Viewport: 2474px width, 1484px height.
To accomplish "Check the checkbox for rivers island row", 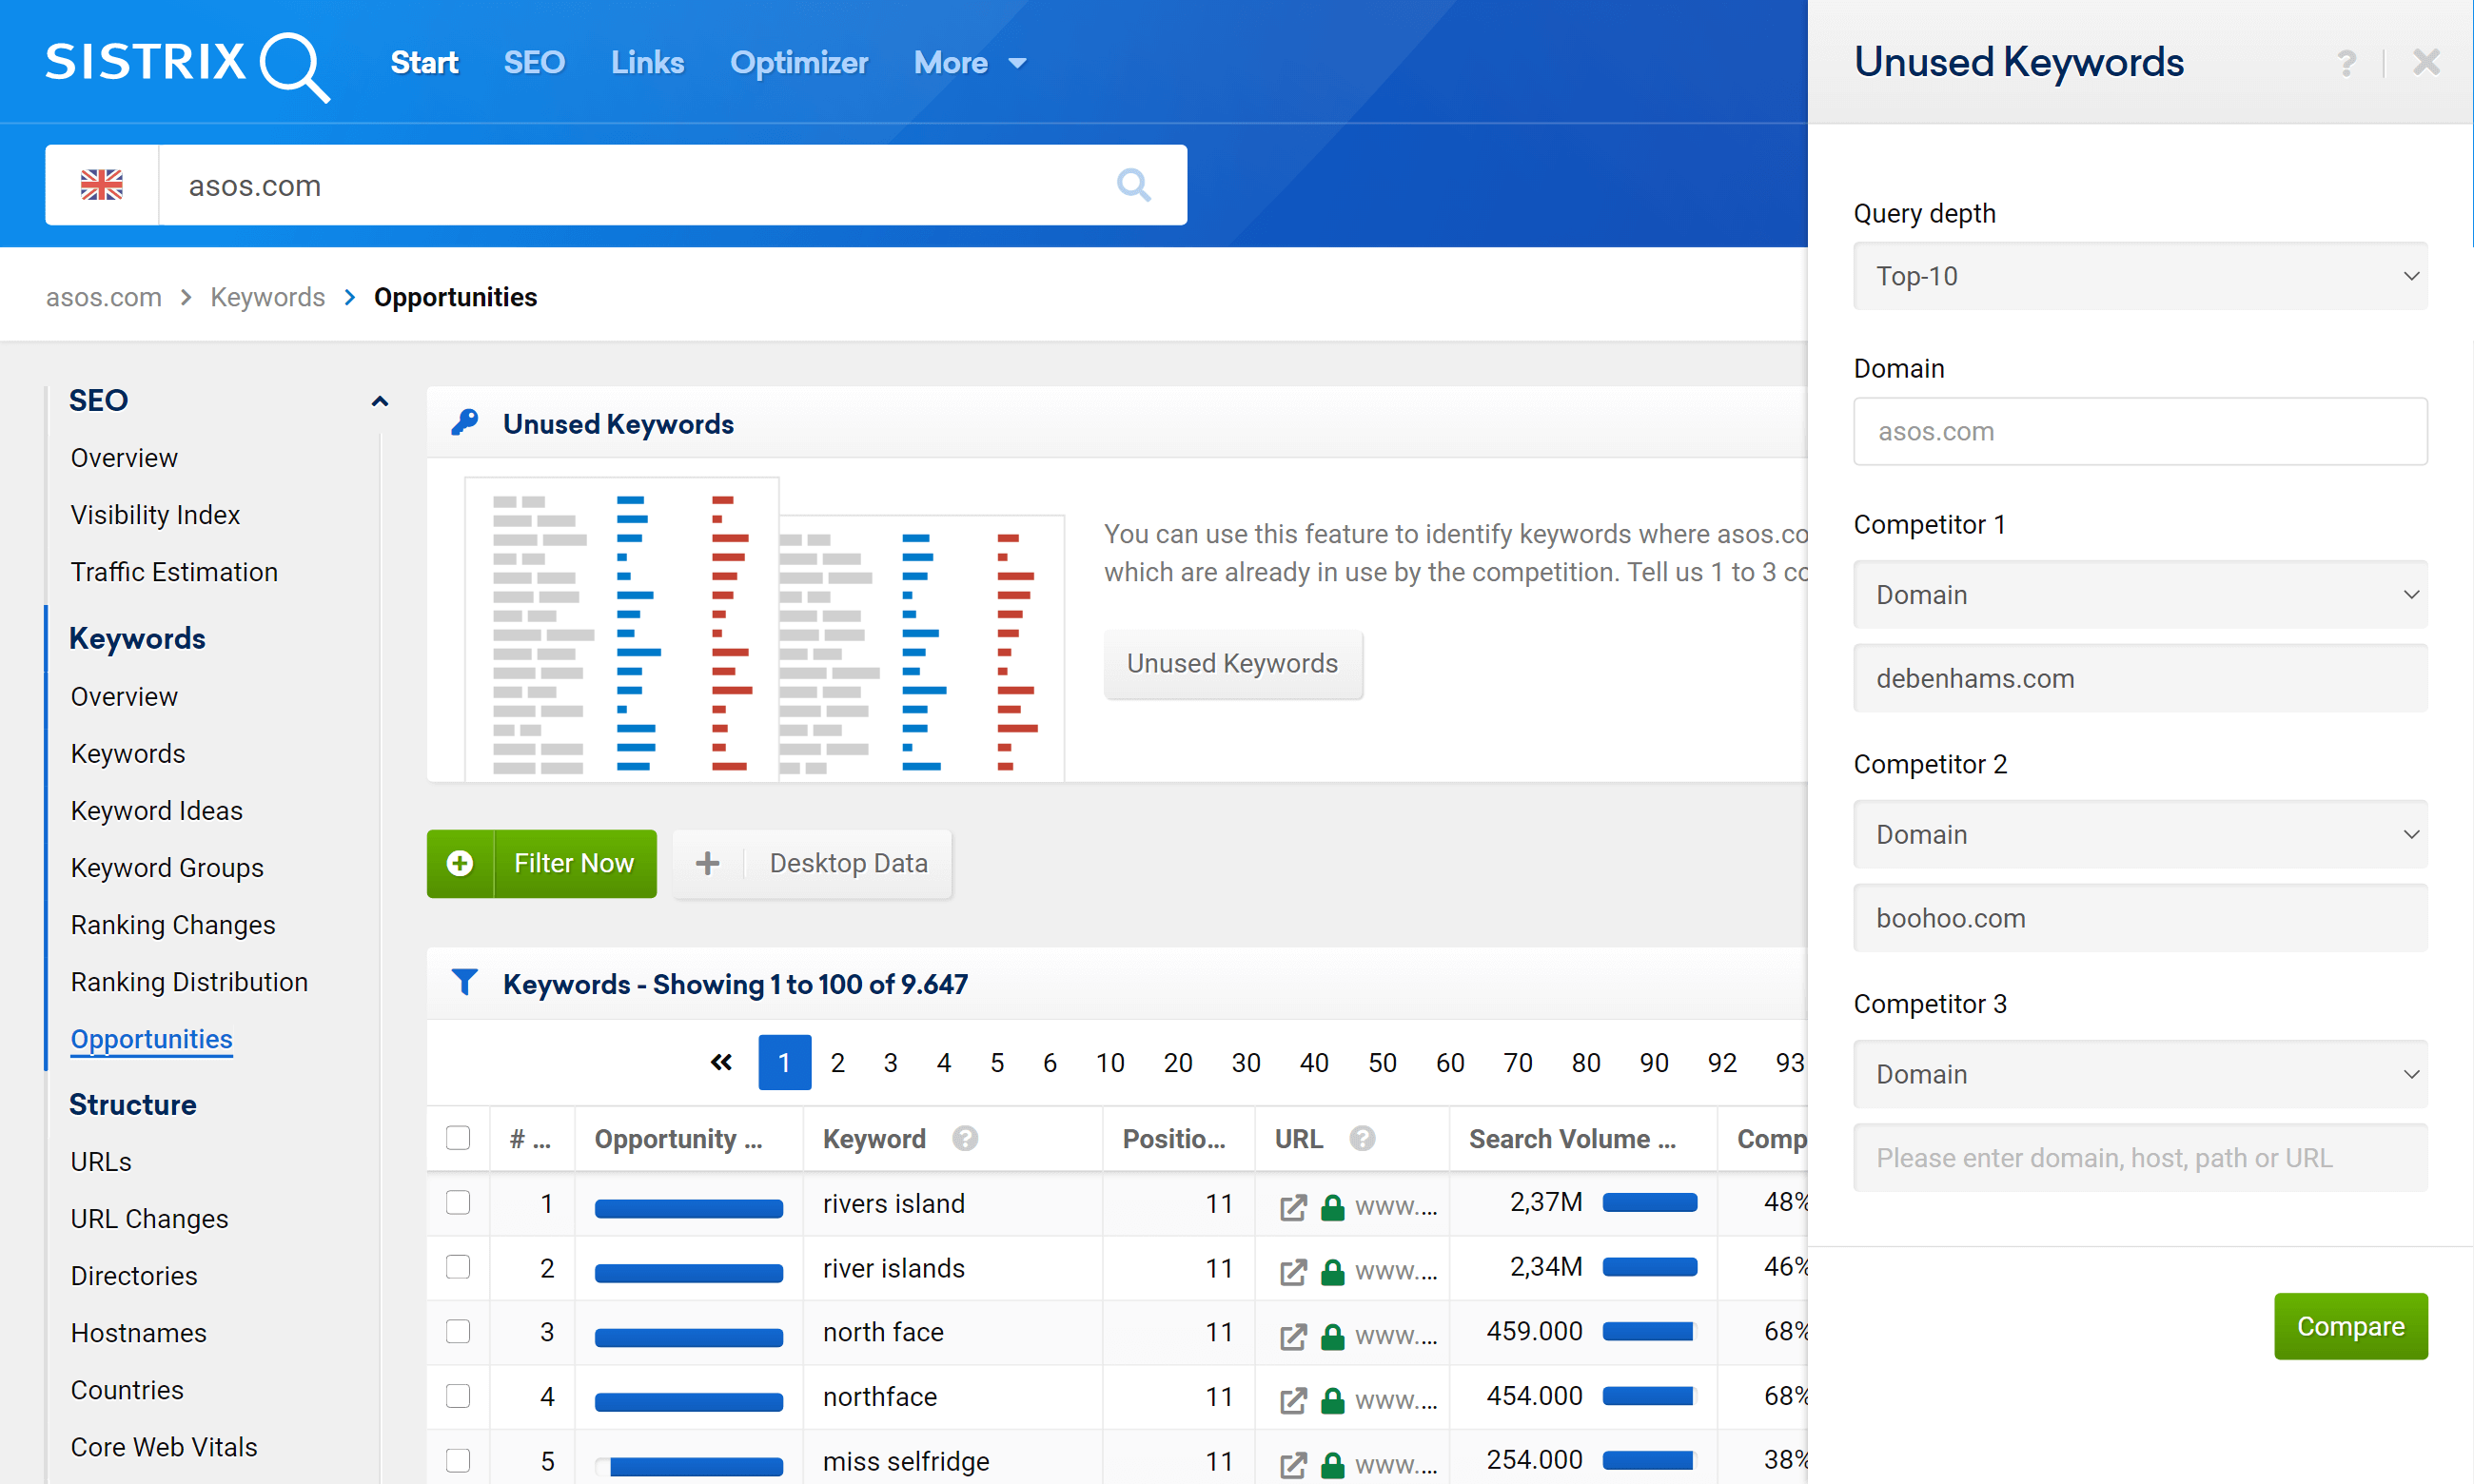I will [x=458, y=1202].
